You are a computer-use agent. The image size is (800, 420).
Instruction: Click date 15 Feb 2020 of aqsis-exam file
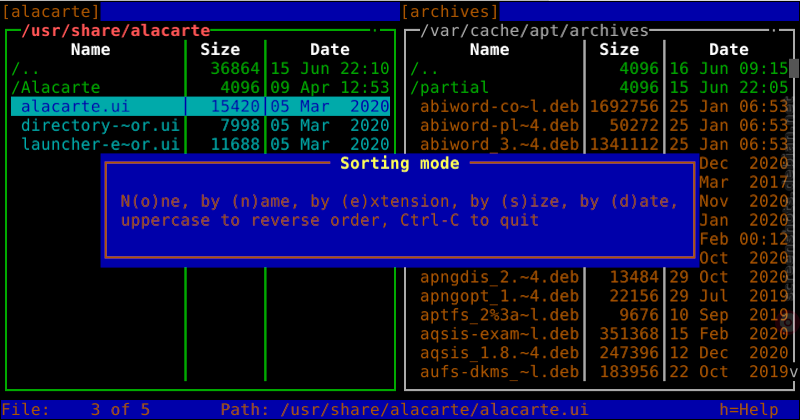729,333
